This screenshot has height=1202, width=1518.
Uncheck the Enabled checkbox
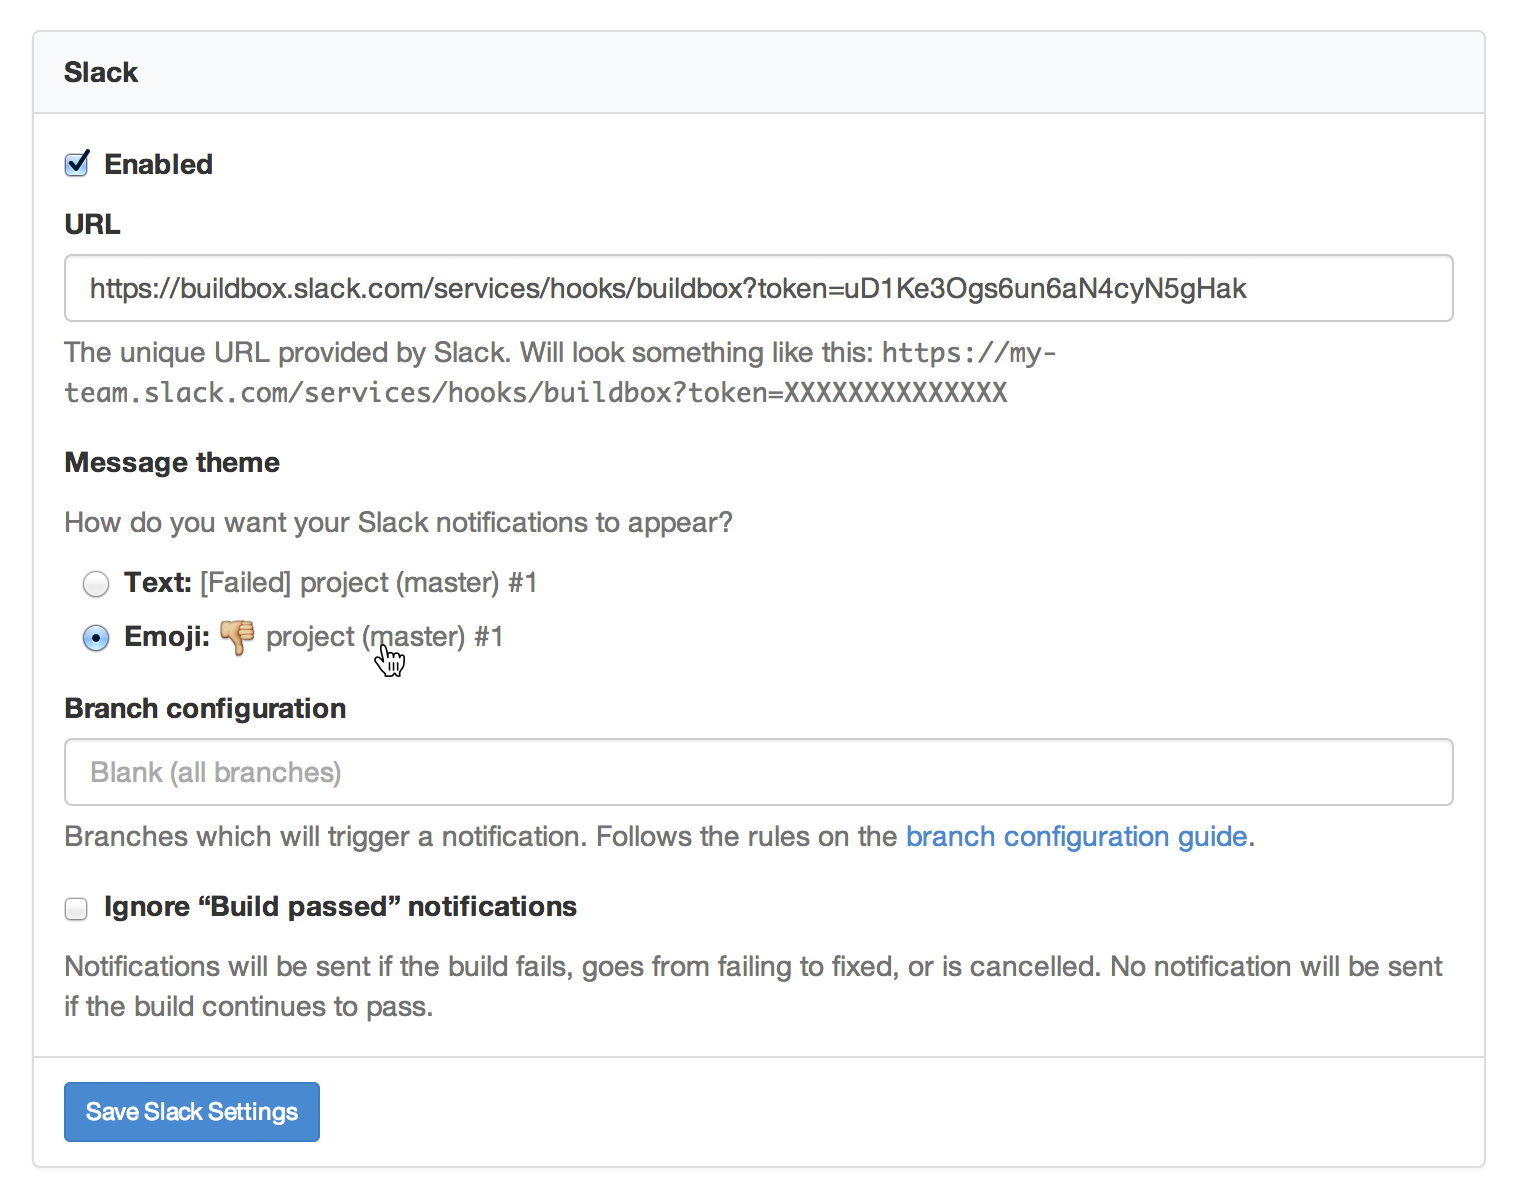coord(77,164)
